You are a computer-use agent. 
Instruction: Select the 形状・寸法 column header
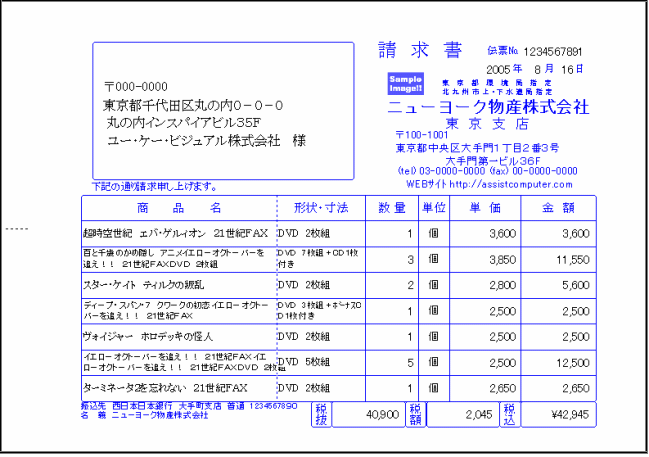[321, 208]
